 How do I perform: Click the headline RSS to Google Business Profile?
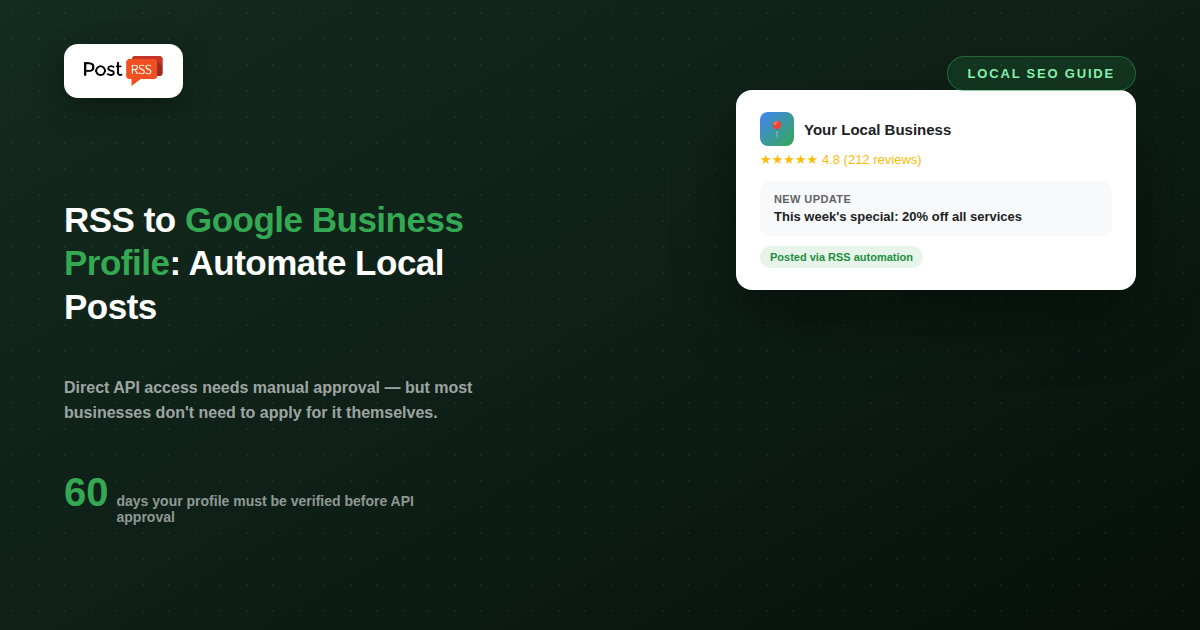click(x=264, y=263)
